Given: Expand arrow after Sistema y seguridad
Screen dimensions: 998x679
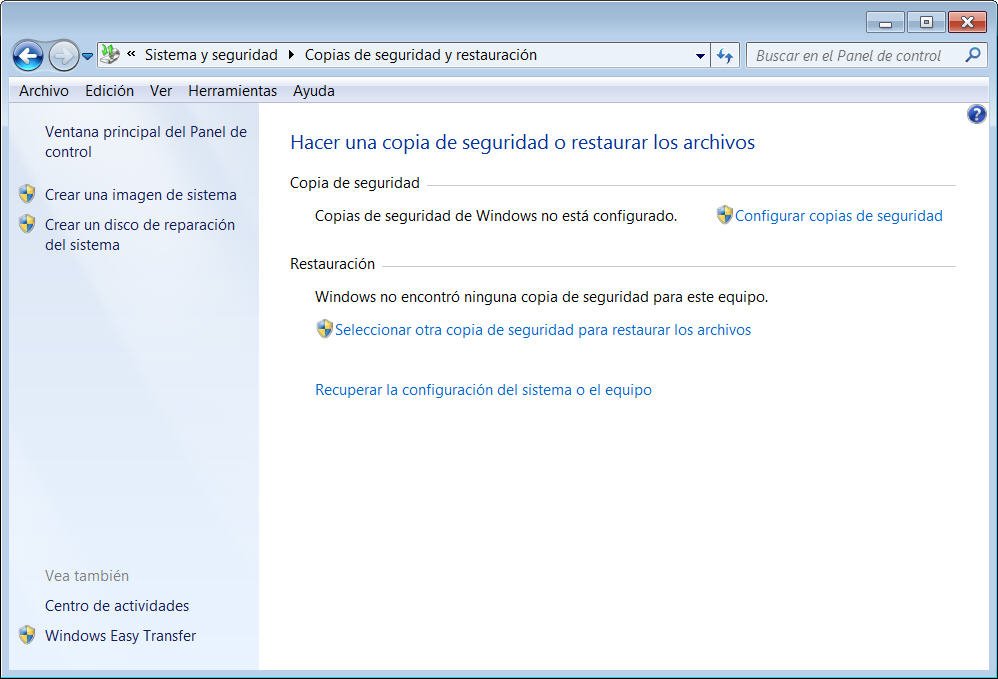Looking at the screenshot, I should 291,55.
